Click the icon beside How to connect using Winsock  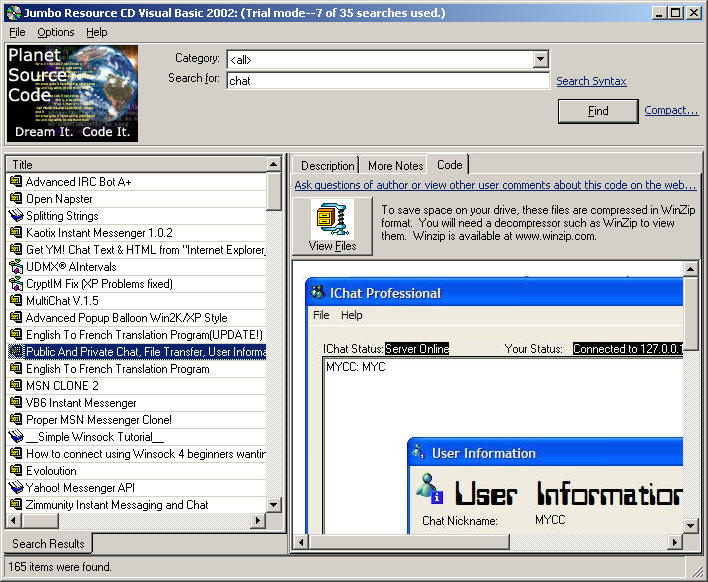(16, 453)
